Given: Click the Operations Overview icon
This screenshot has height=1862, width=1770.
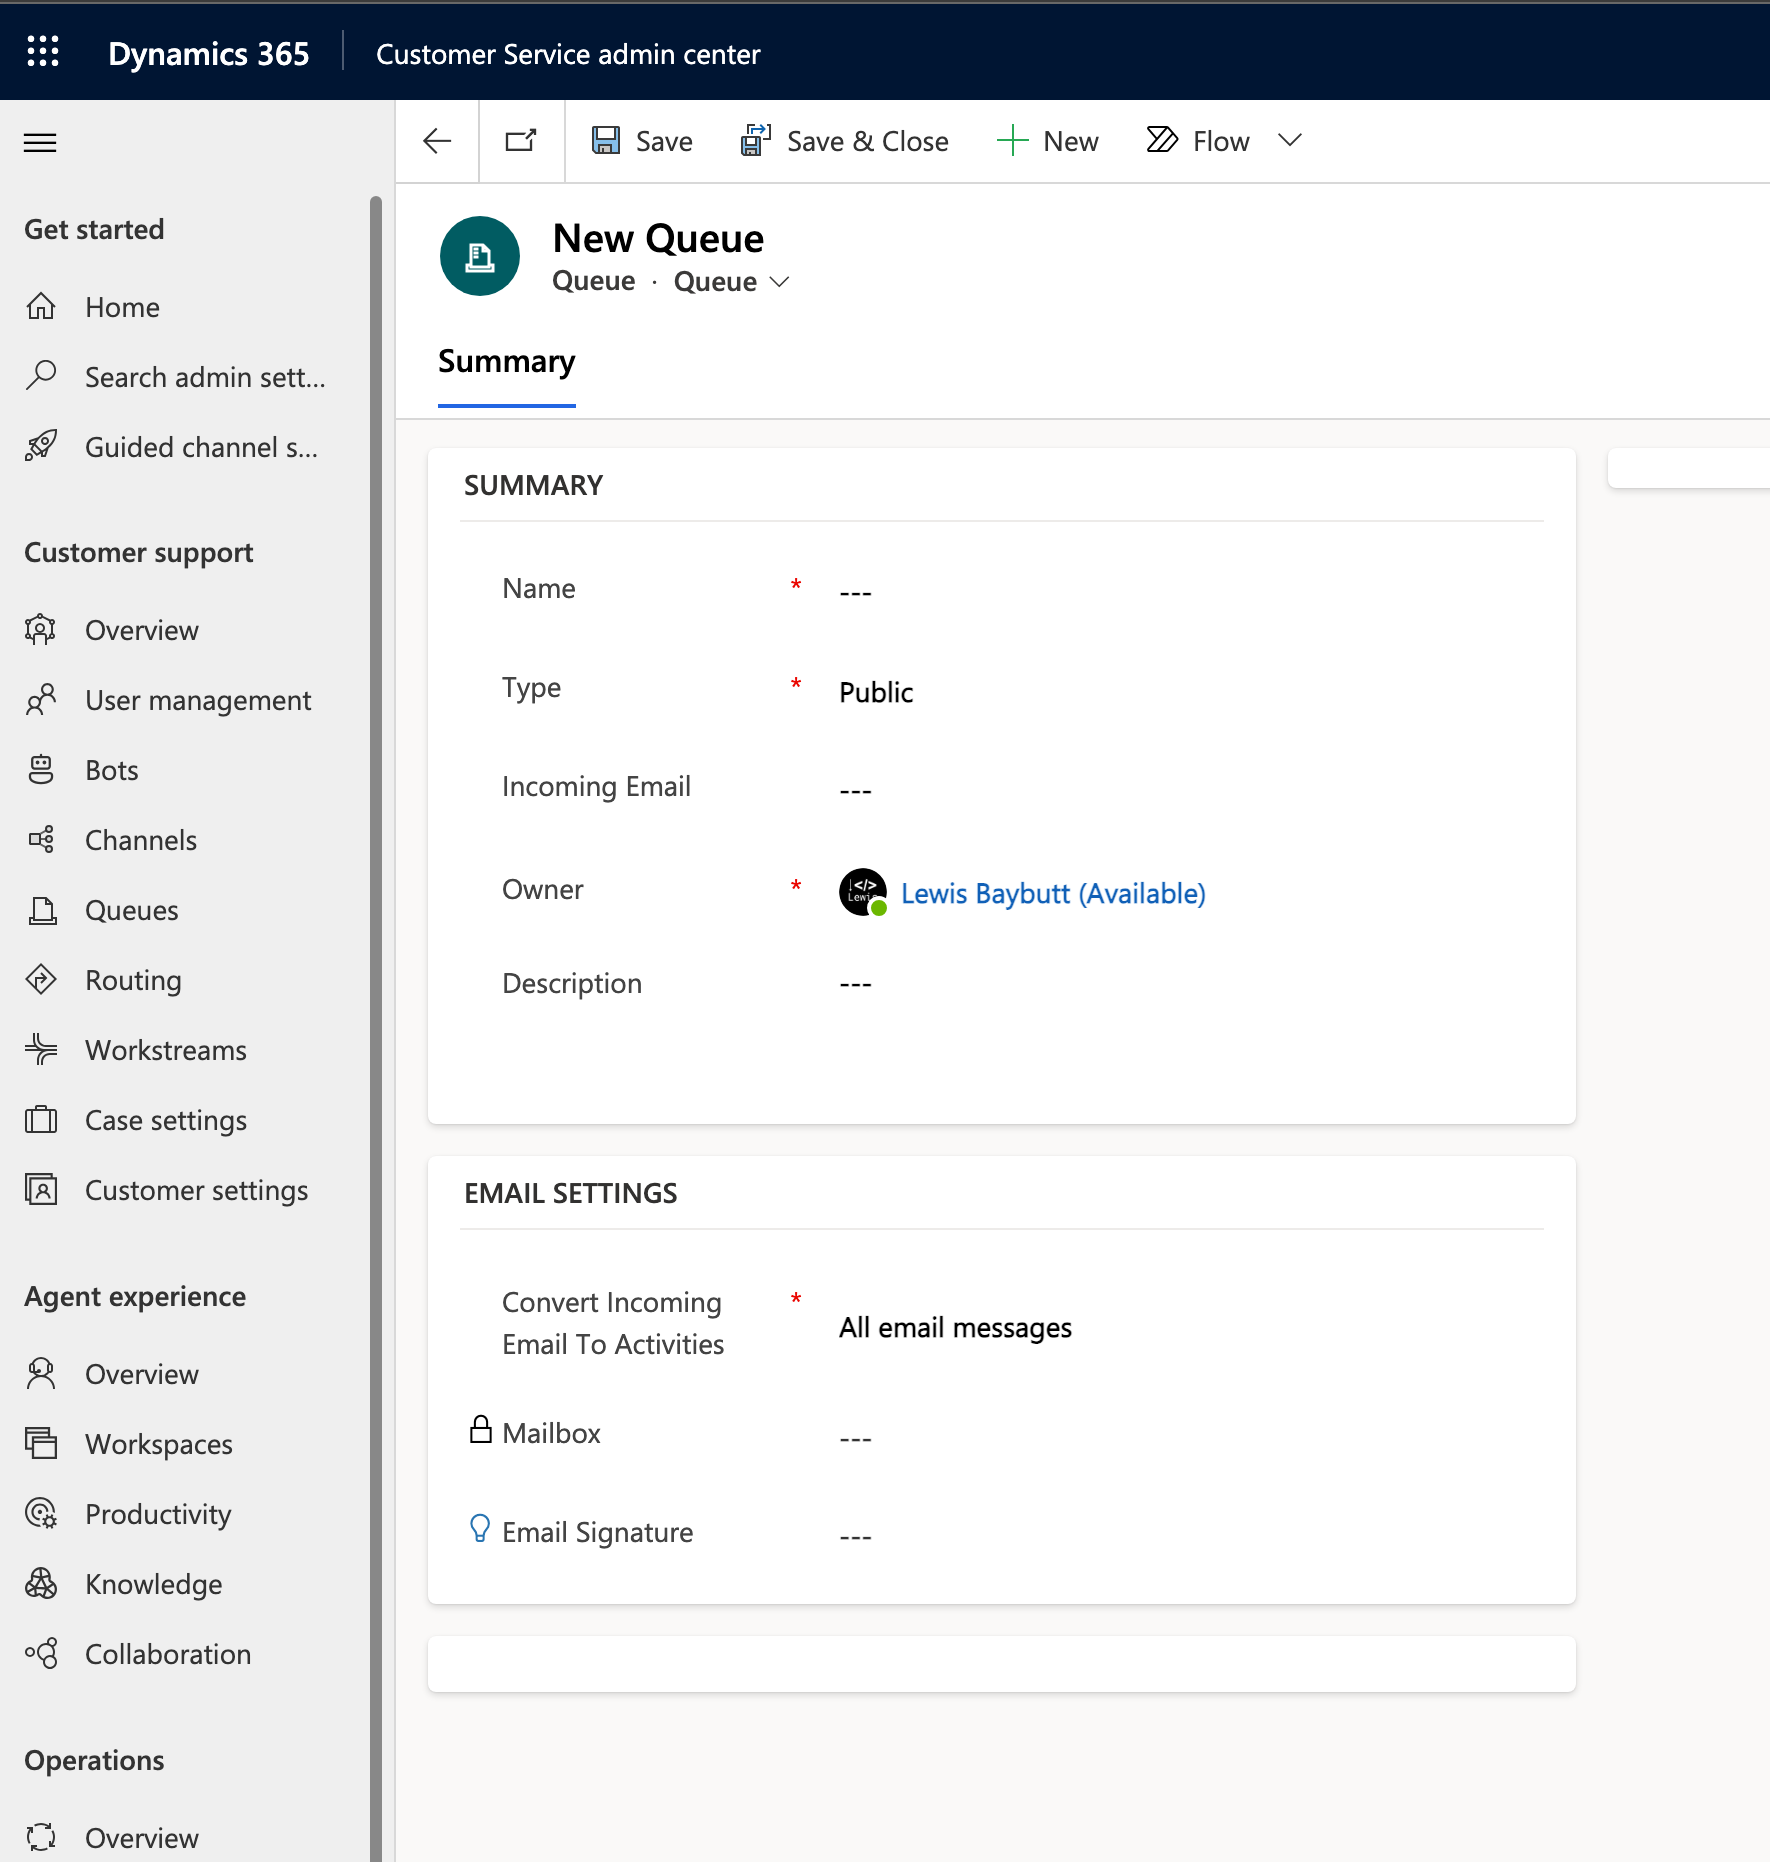Looking at the screenshot, I should tap(41, 1837).
